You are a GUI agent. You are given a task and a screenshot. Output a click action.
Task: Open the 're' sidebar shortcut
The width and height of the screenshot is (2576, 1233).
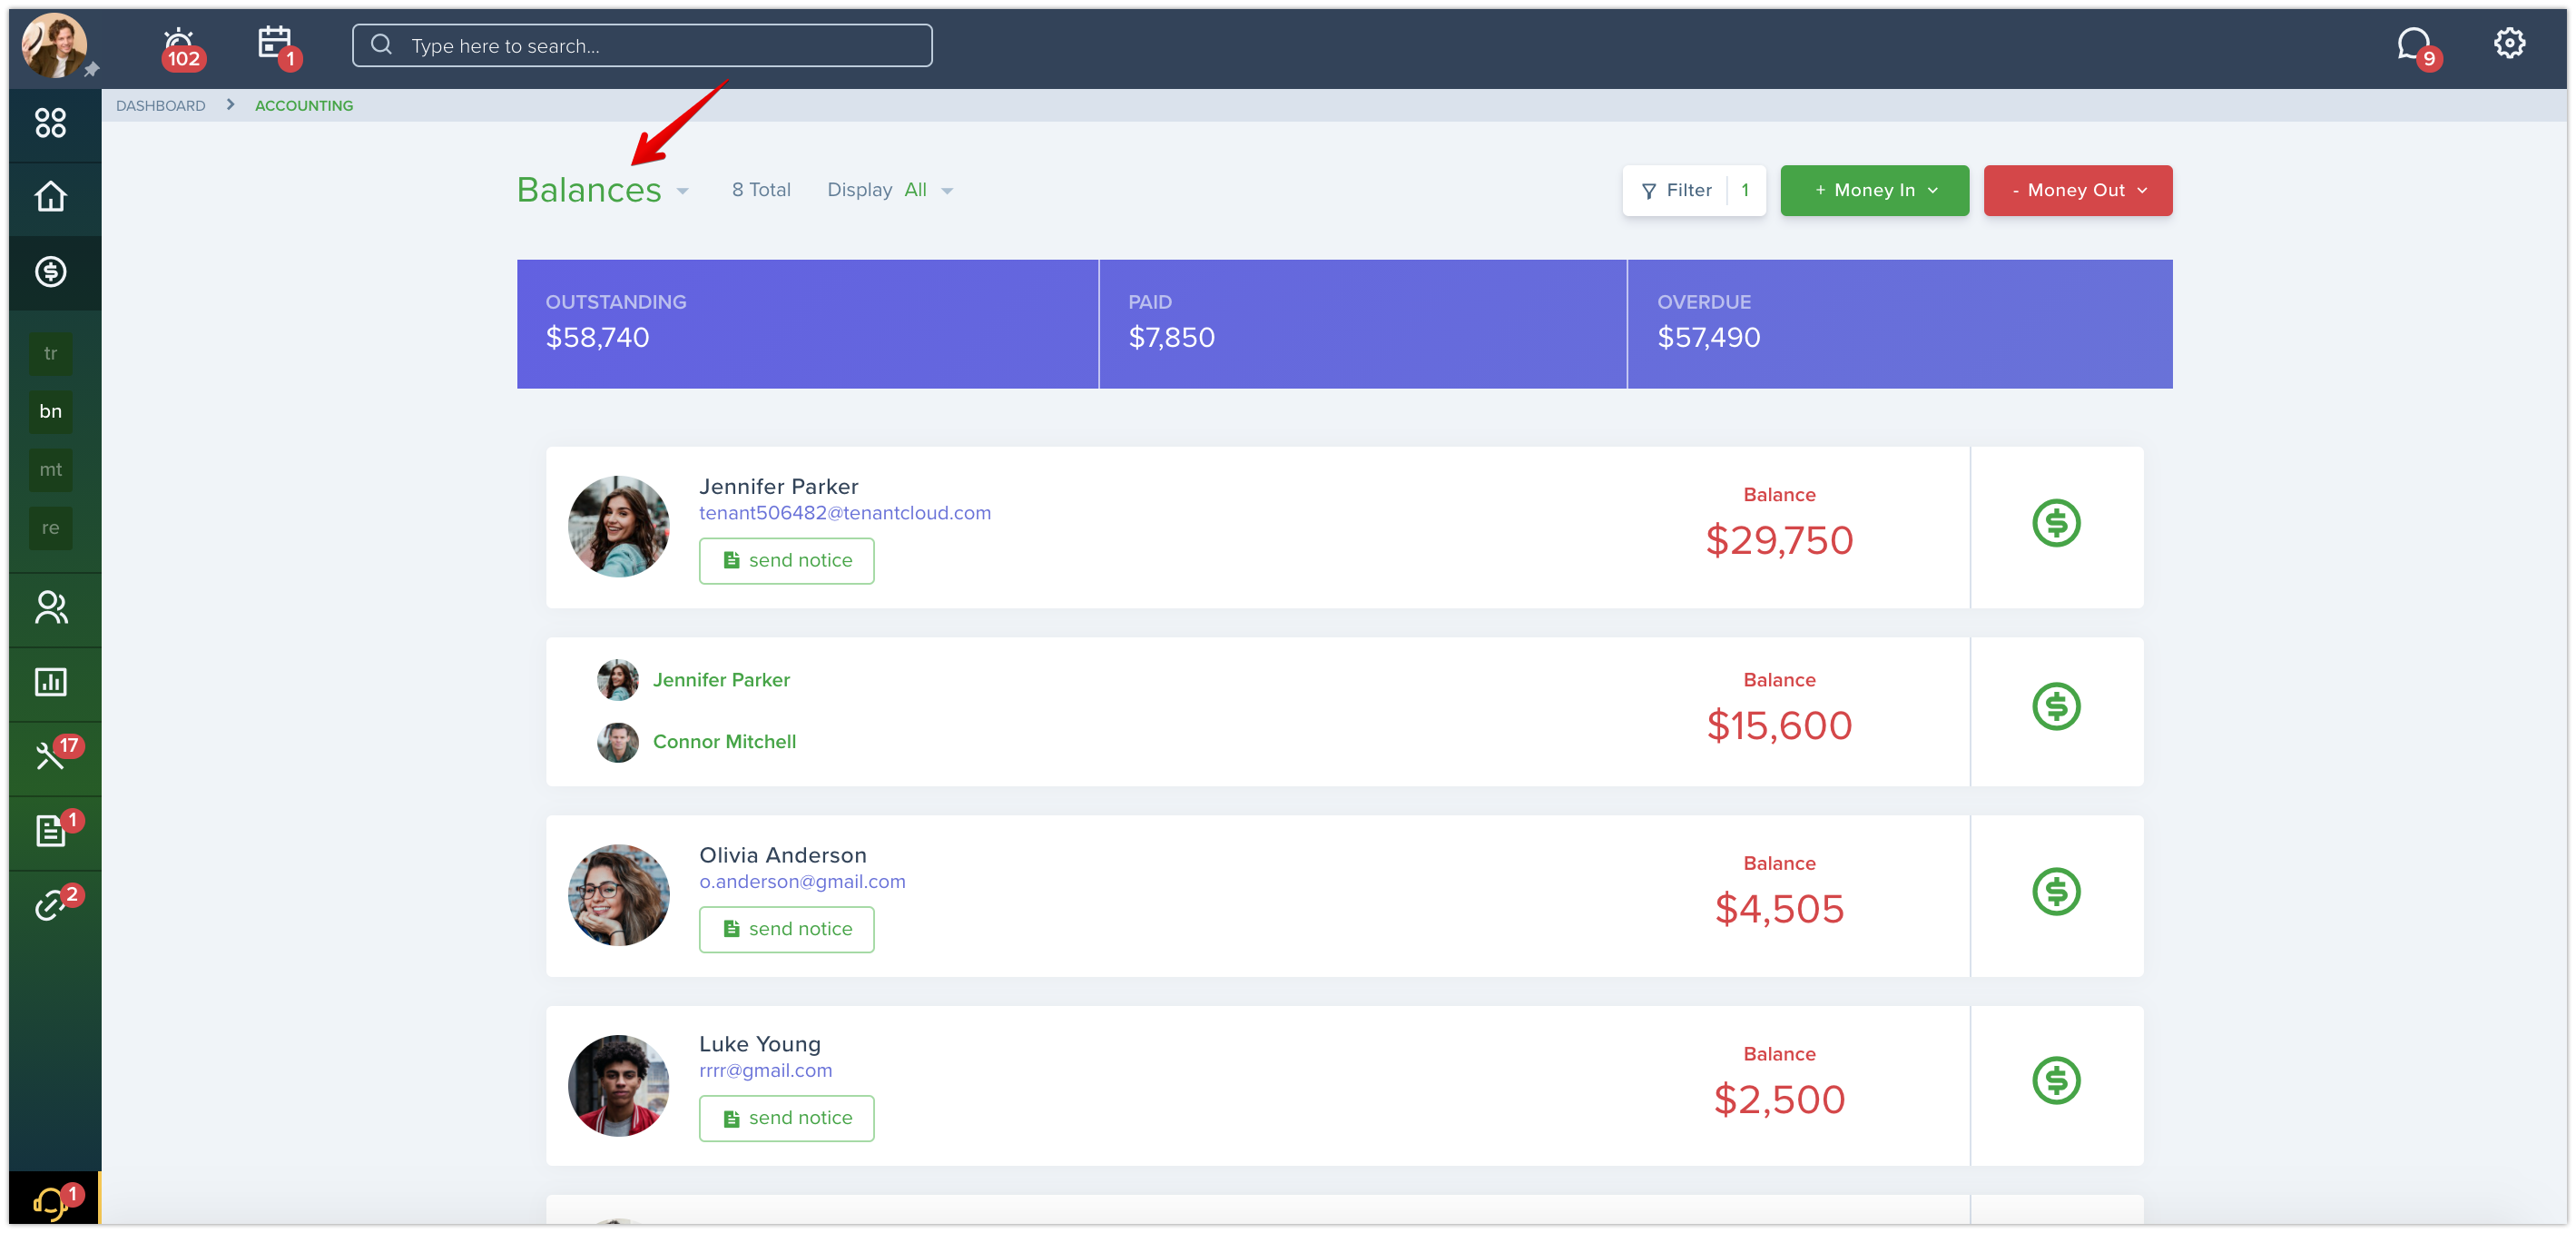point(50,528)
